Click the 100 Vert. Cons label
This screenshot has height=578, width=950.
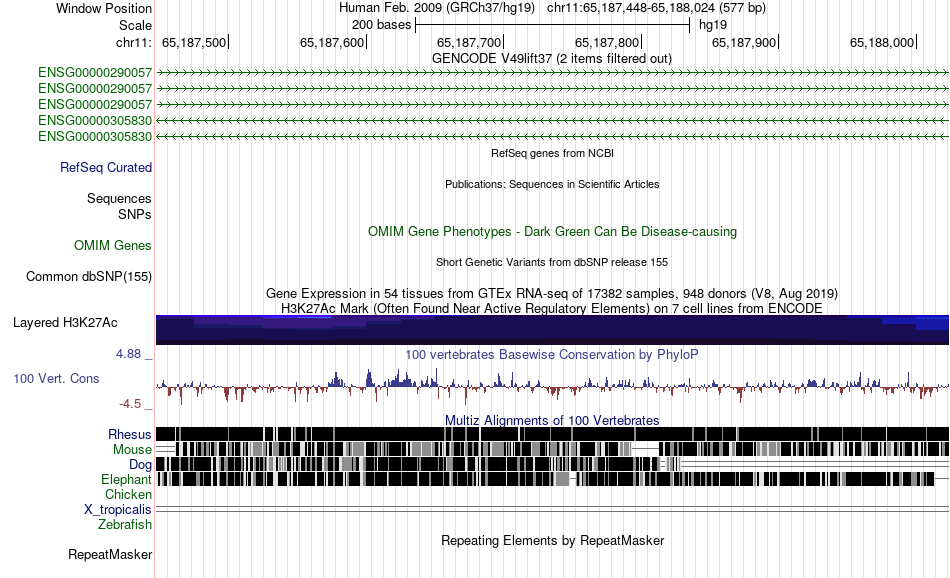click(56, 379)
